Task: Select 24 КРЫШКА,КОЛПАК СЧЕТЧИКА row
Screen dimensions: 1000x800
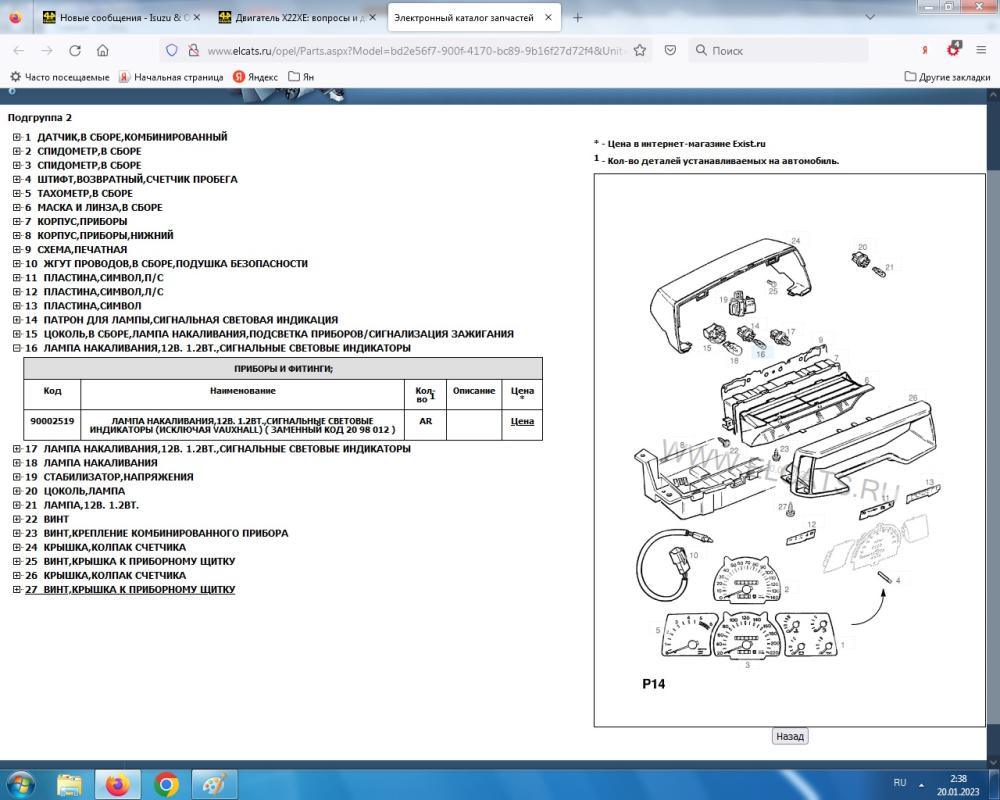Action: [105, 547]
